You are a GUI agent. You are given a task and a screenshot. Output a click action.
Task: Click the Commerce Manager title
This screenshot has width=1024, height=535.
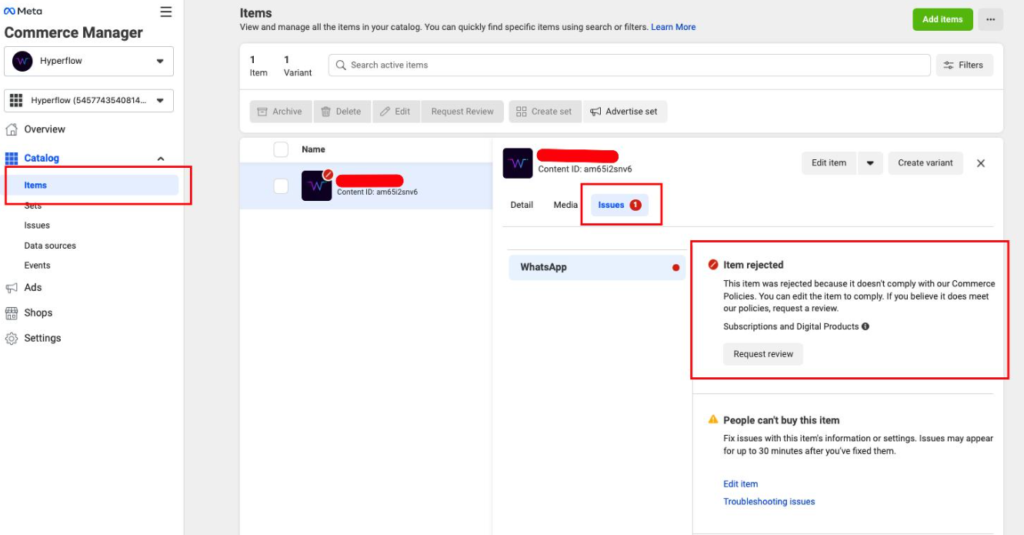(x=73, y=33)
